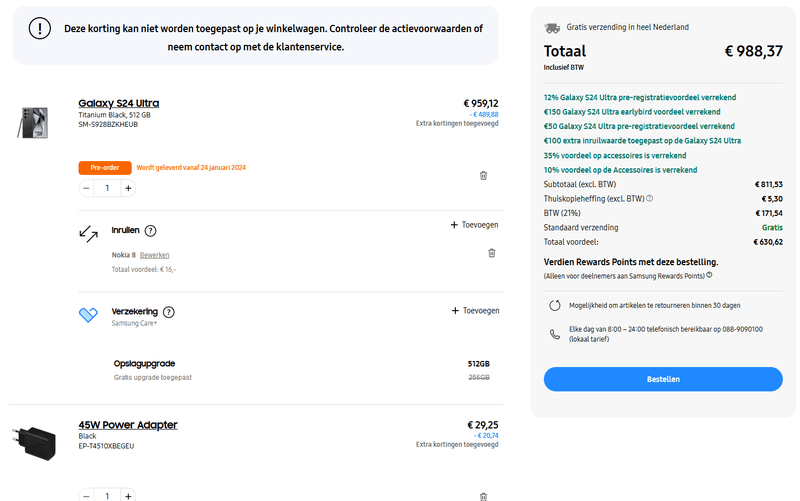The width and height of the screenshot is (800, 501).
Task: Open the Inruilen help tooltip icon
Action: pos(151,230)
